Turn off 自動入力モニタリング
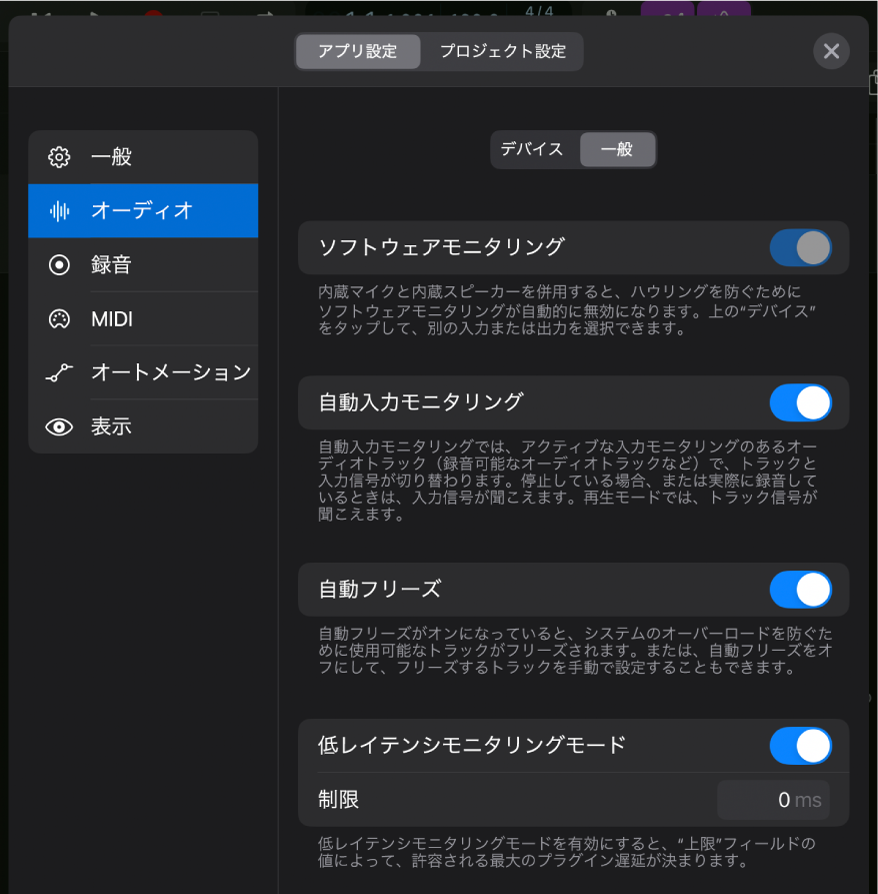 pyautogui.click(x=800, y=402)
